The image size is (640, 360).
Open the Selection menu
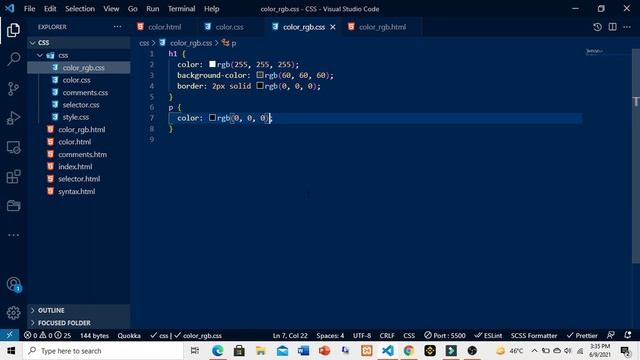click(80, 9)
